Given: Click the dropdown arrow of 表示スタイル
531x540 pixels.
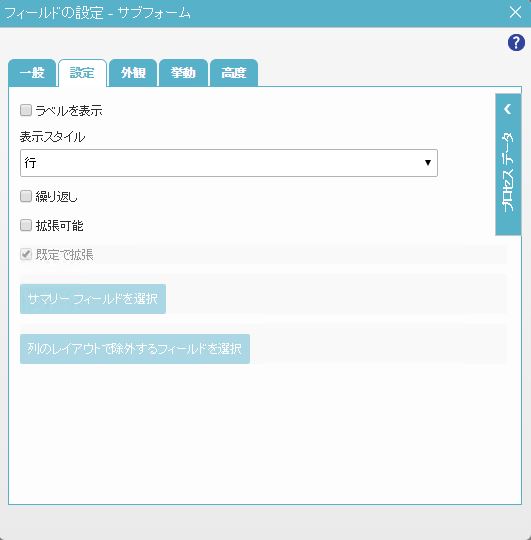Looking at the screenshot, I should pyautogui.click(x=428, y=163).
